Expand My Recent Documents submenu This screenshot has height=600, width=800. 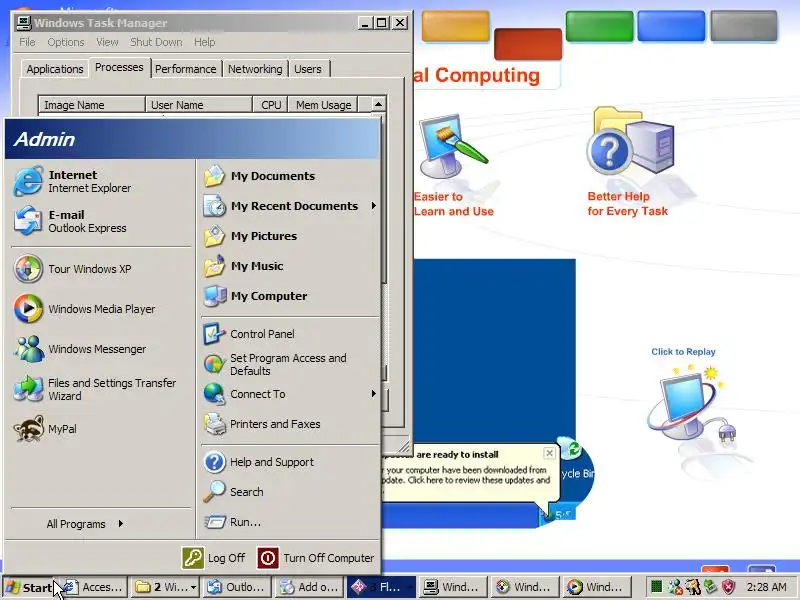tap(290, 206)
